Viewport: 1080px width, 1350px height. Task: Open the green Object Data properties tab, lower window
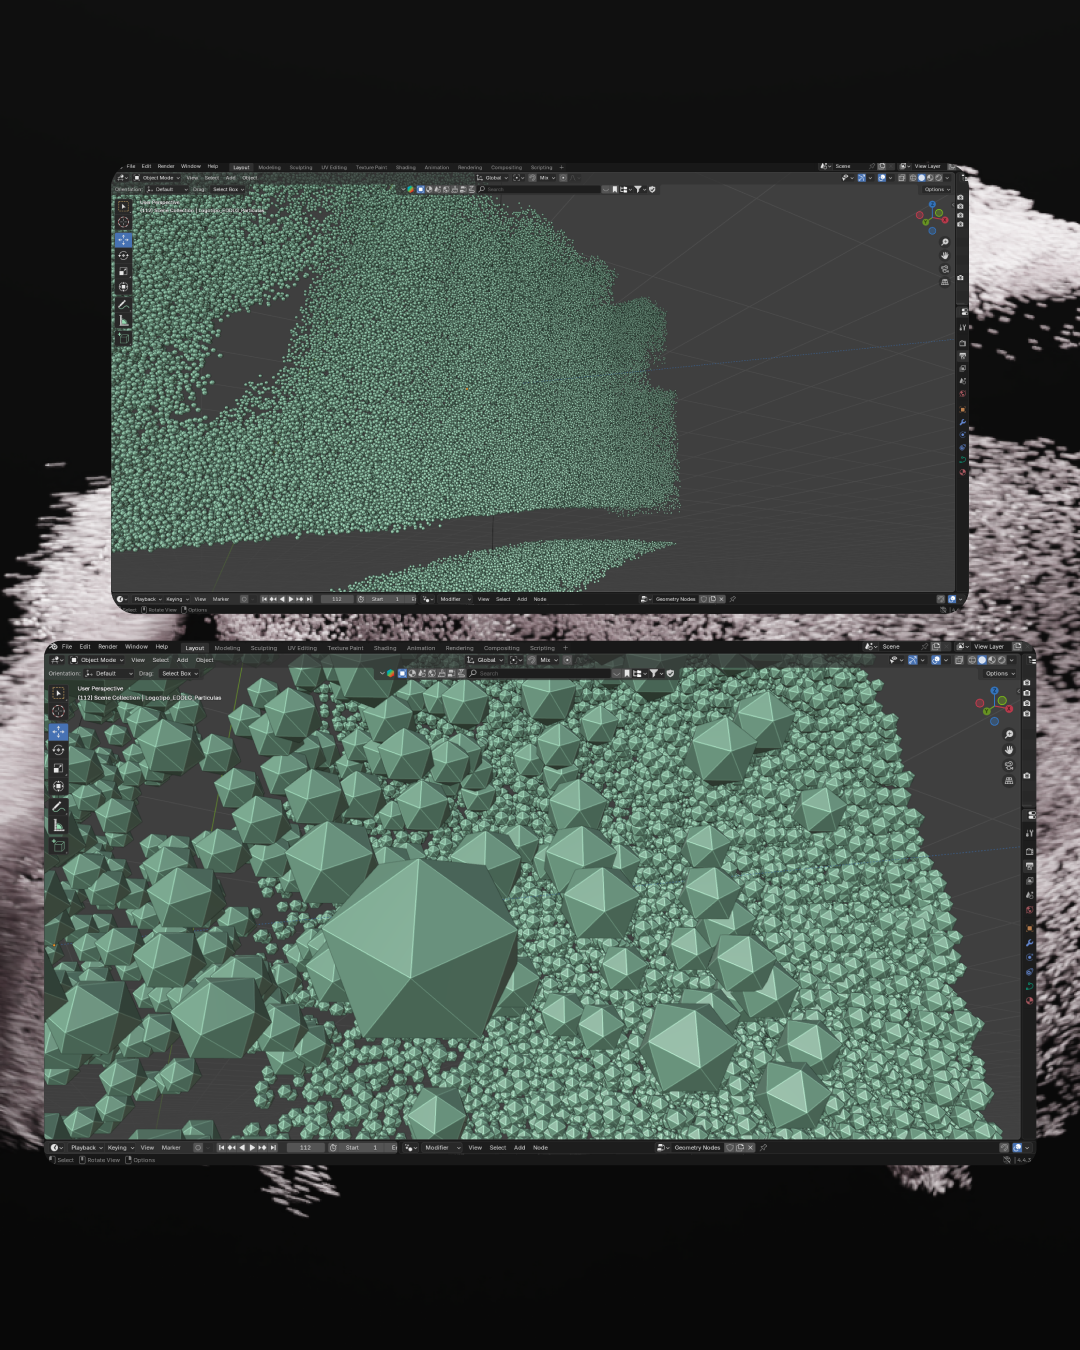(1029, 986)
